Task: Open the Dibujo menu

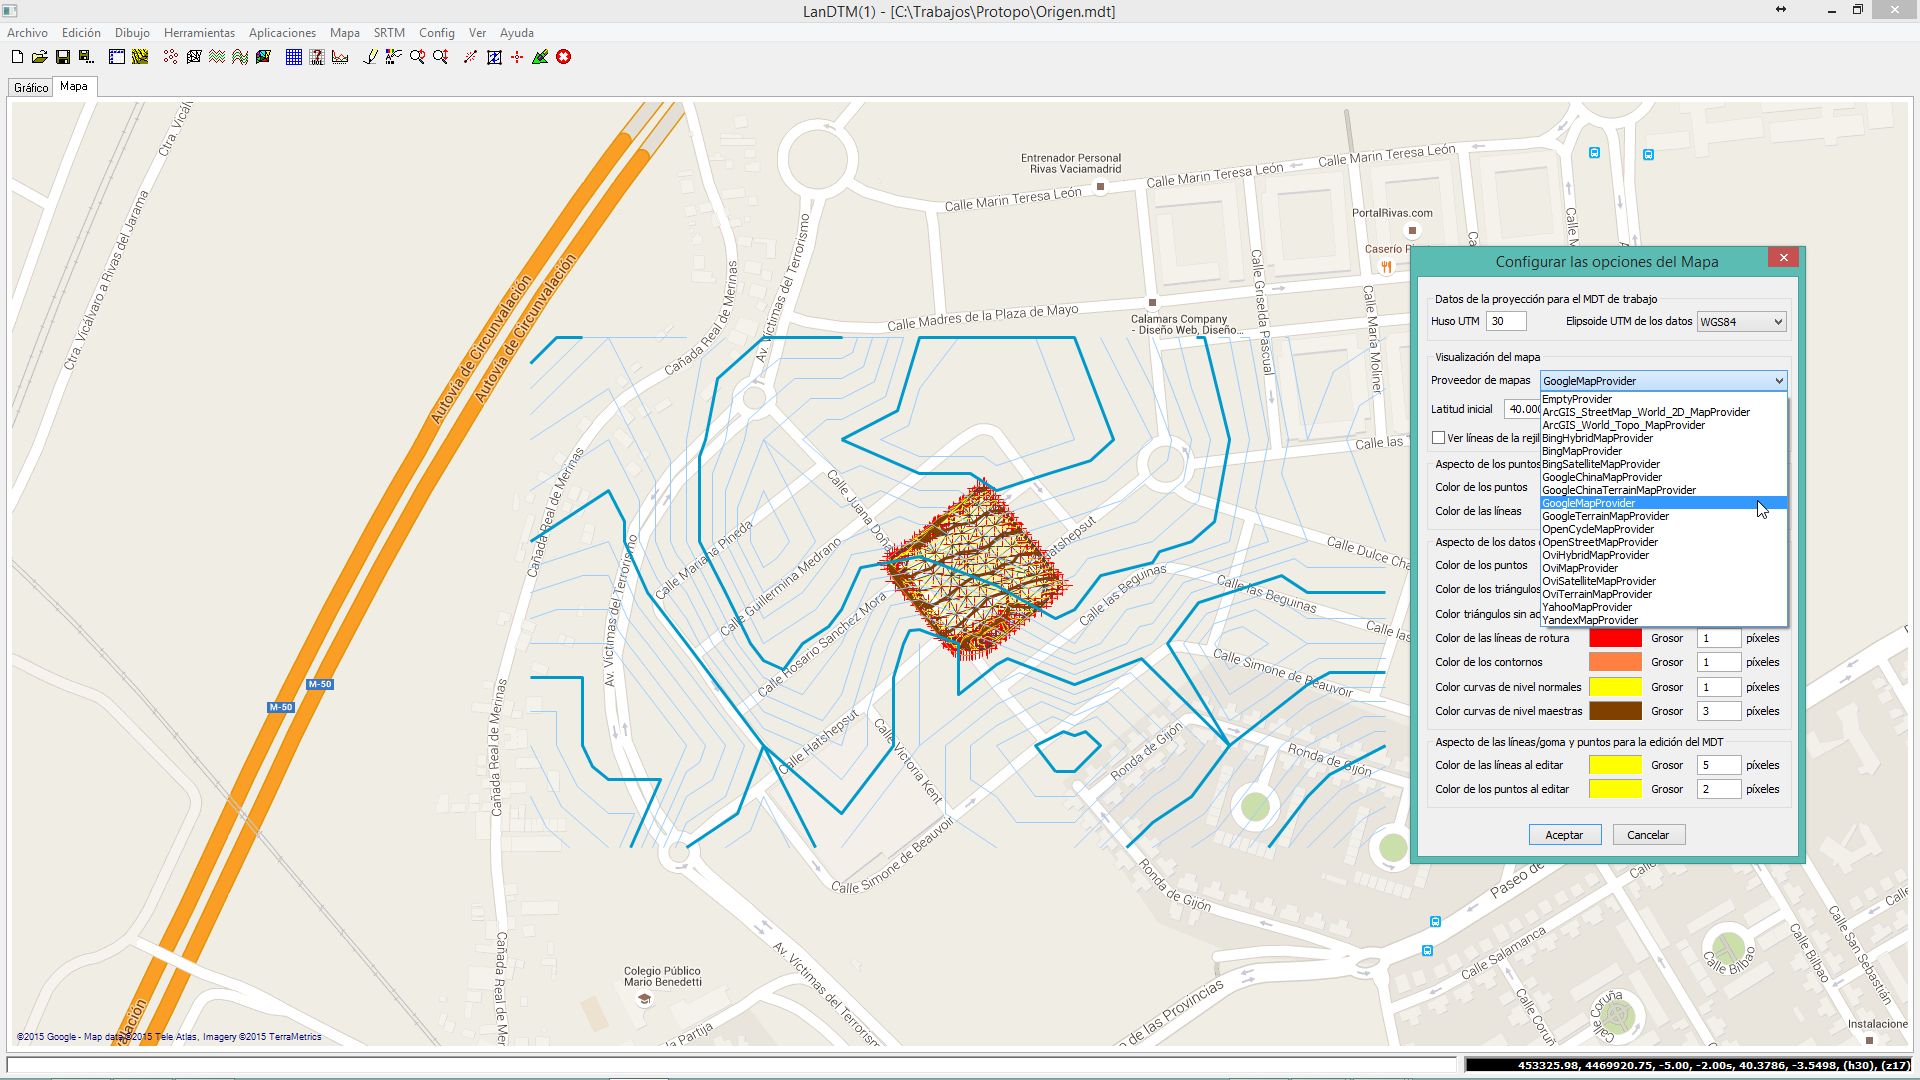Action: click(x=132, y=33)
